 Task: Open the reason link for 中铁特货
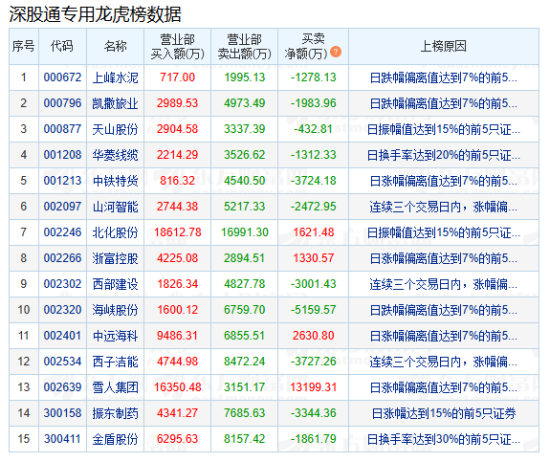tap(443, 181)
